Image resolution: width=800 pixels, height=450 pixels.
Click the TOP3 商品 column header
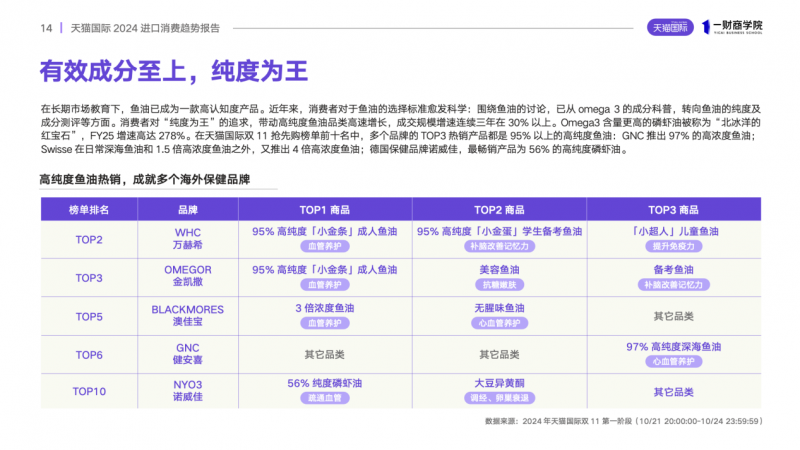click(x=673, y=210)
